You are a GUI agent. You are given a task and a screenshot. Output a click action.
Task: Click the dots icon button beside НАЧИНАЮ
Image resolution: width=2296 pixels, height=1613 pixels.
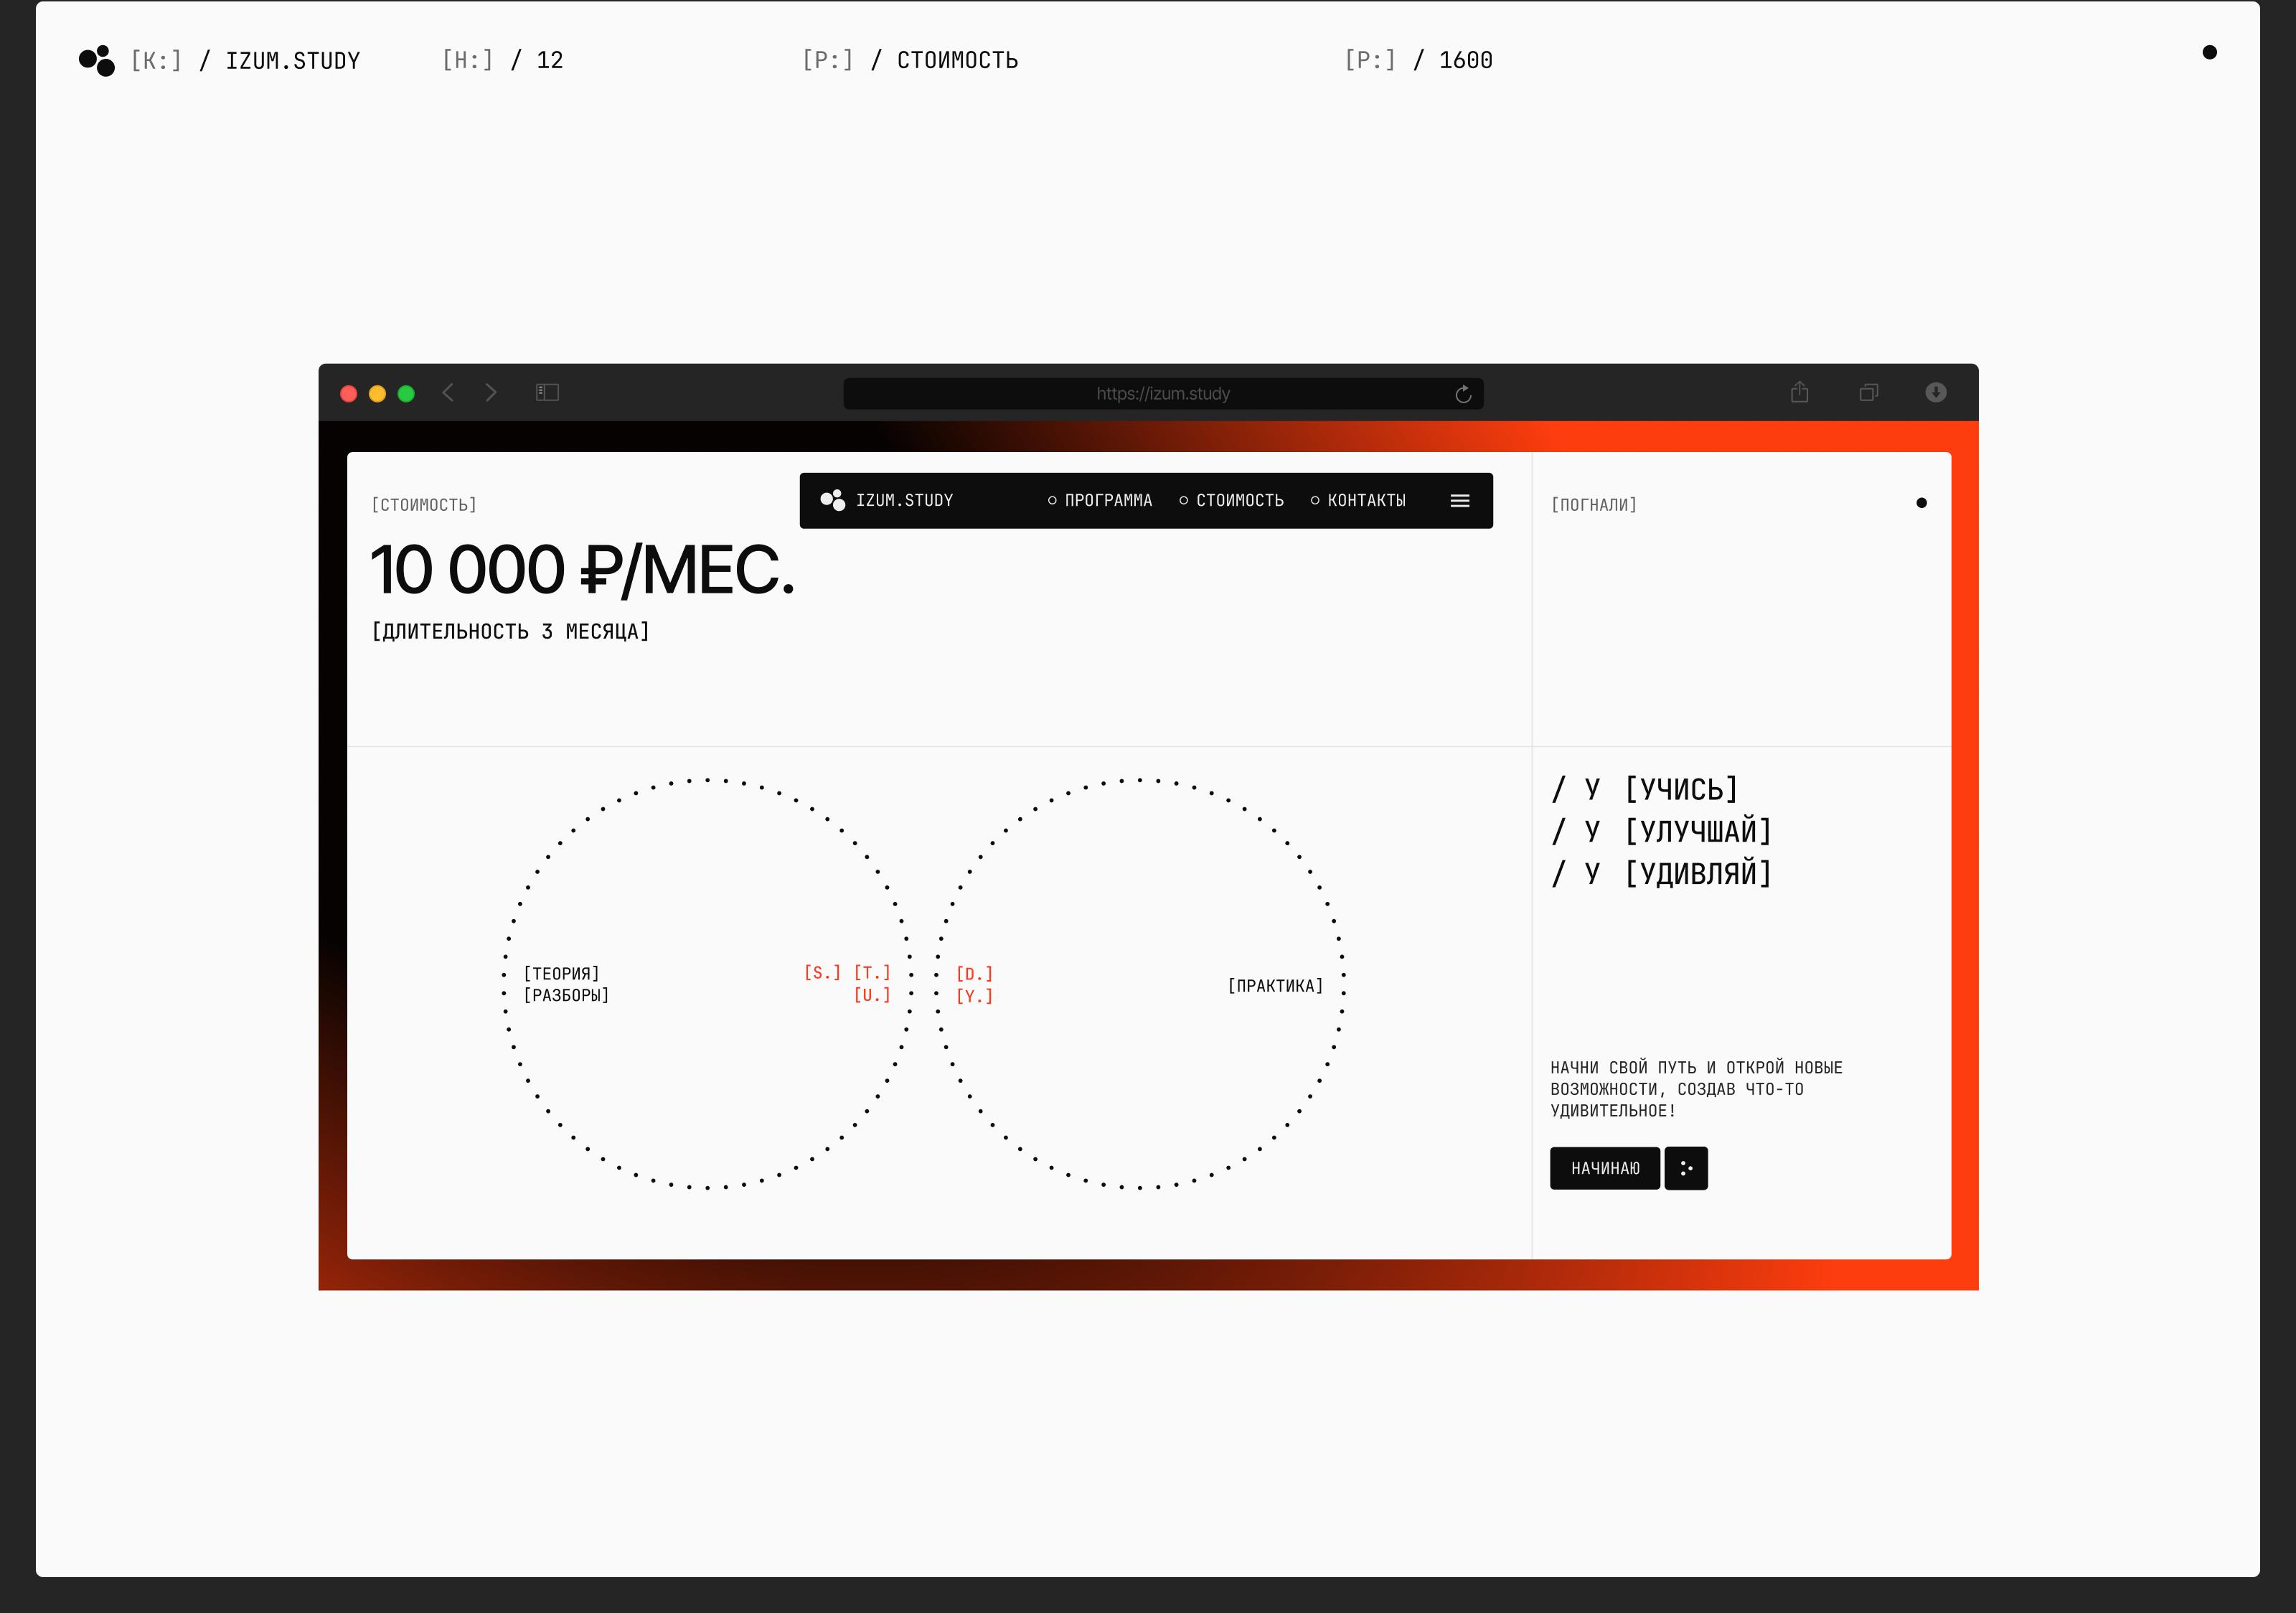(x=1686, y=1168)
